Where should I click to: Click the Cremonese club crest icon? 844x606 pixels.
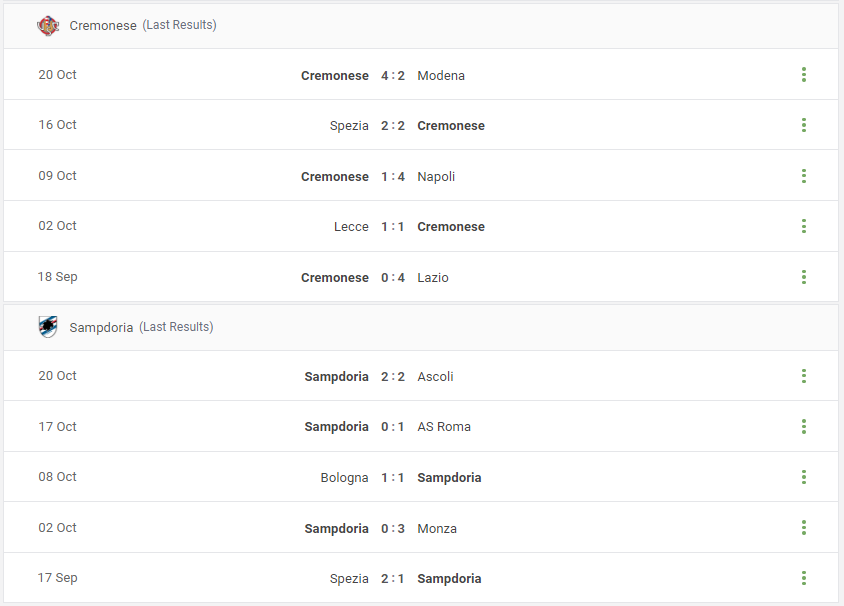(48, 25)
